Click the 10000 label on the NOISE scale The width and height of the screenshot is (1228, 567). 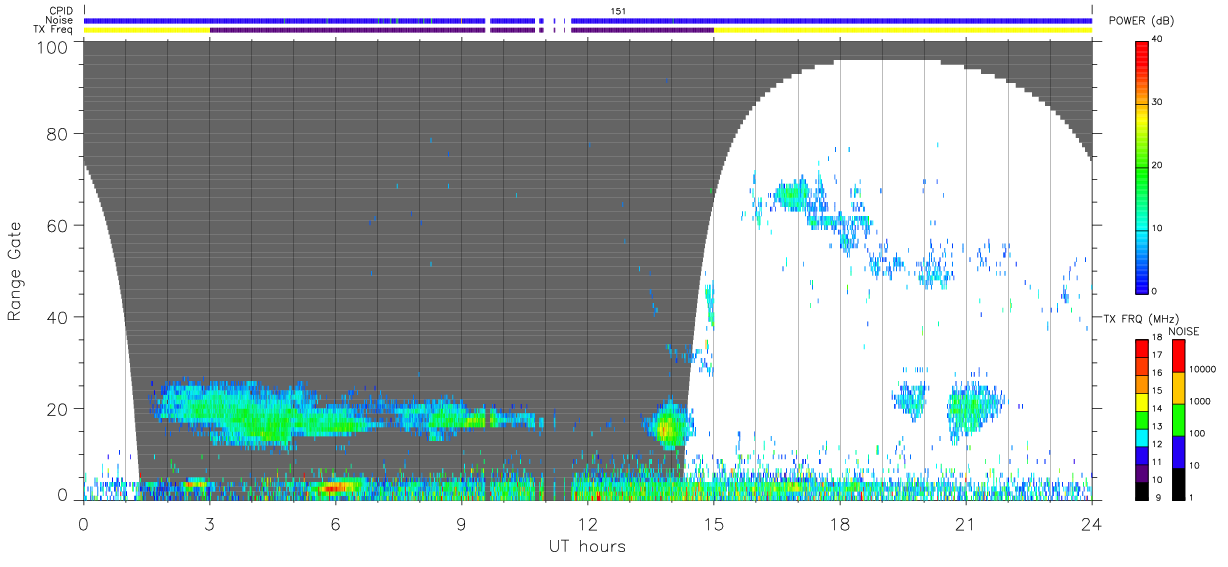1204,370
